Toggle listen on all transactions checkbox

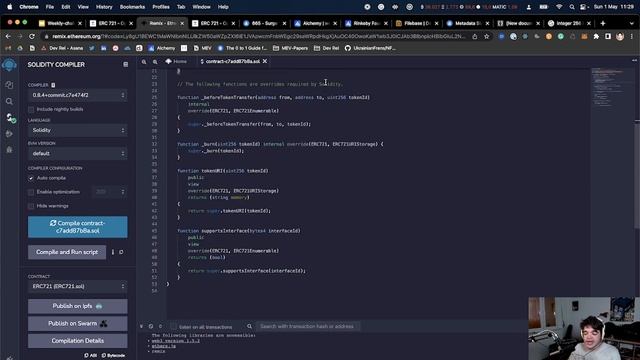pyautogui.click(x=174, y=327)
